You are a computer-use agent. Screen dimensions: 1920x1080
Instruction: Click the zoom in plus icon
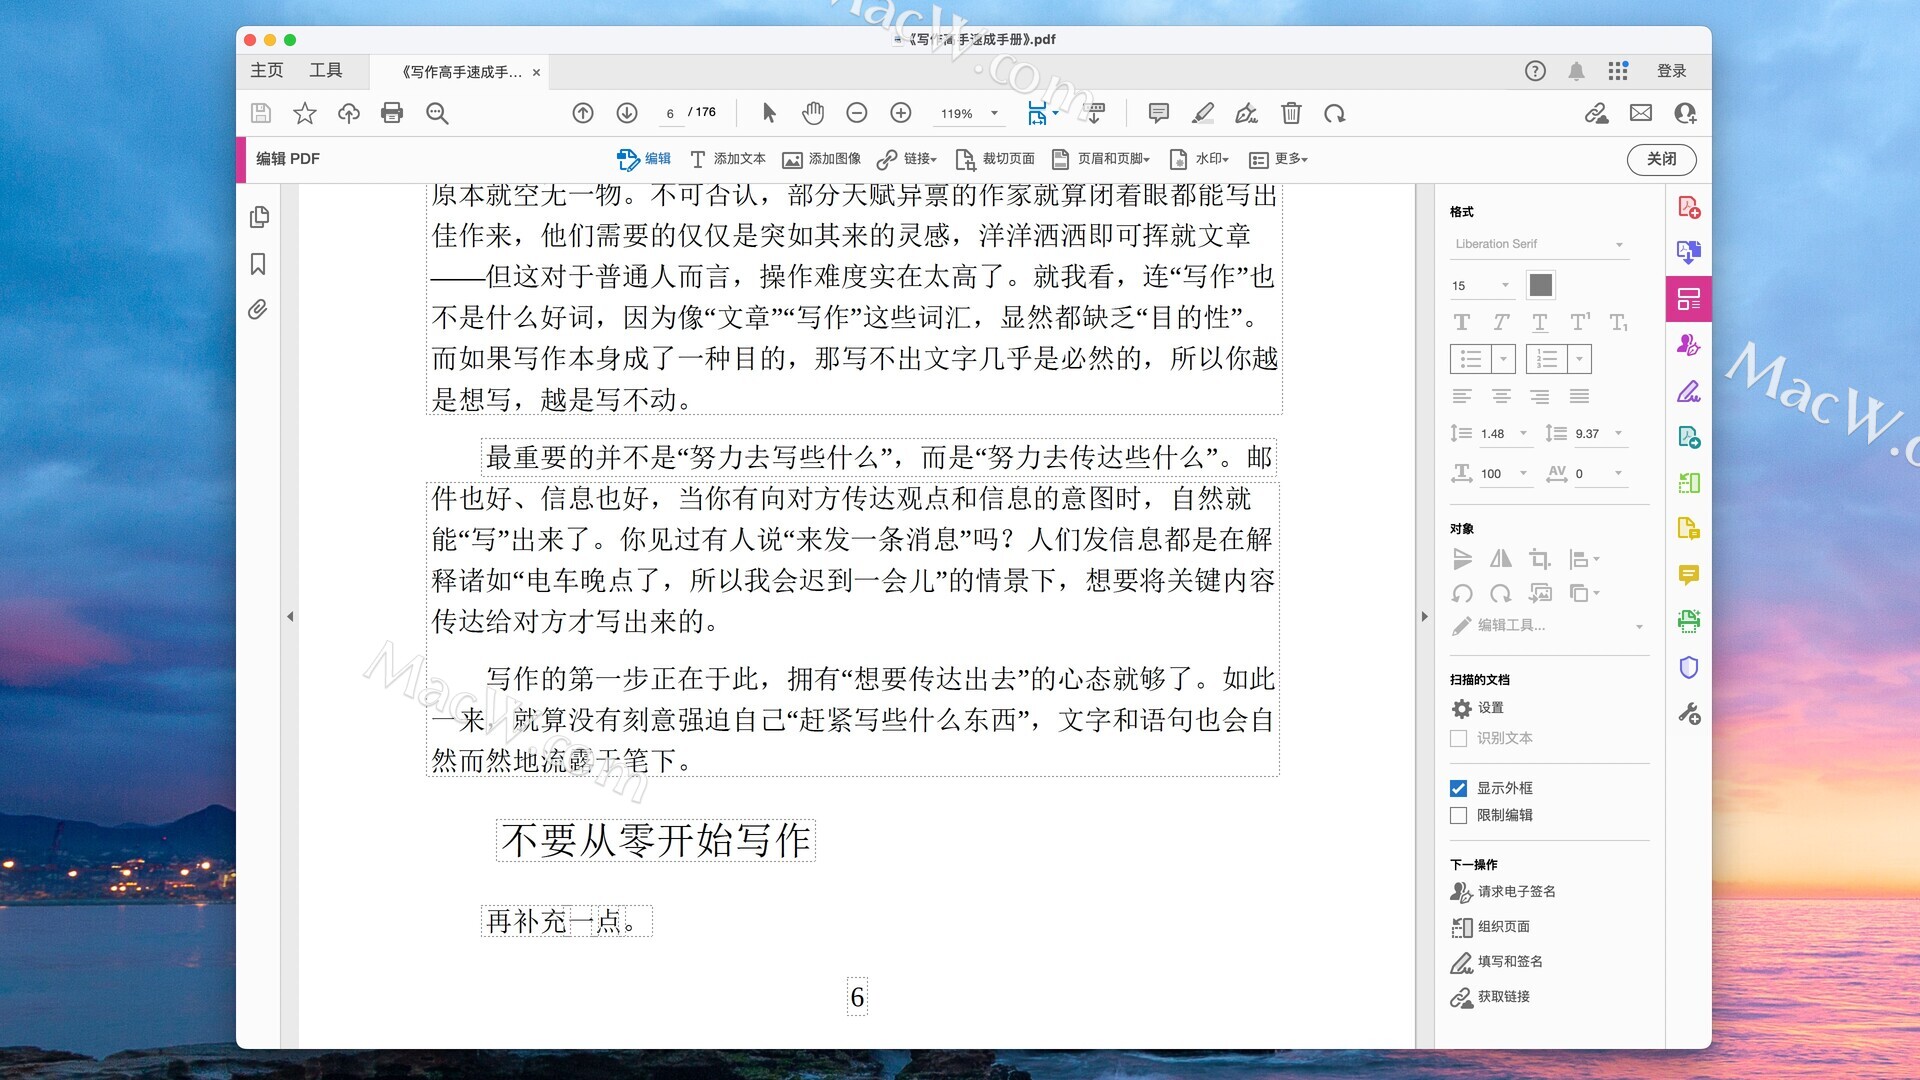click(x=901, y=113)
